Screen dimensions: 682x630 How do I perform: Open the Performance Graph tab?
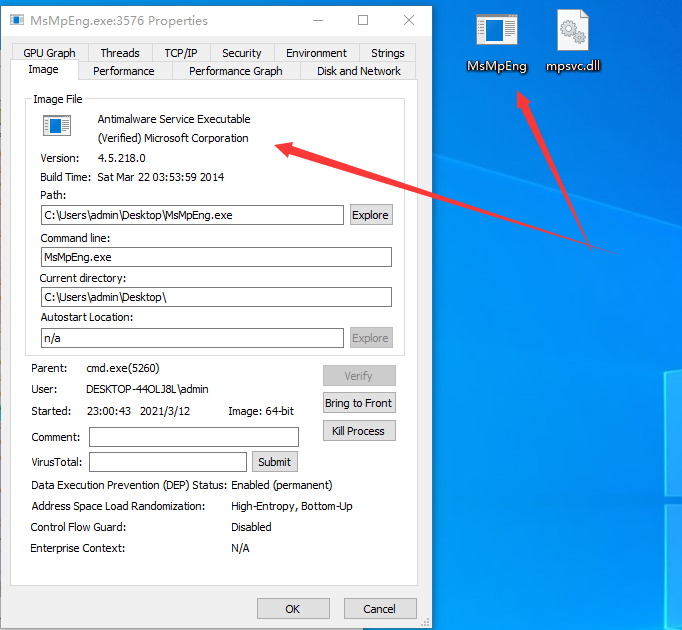pos(236,71)
